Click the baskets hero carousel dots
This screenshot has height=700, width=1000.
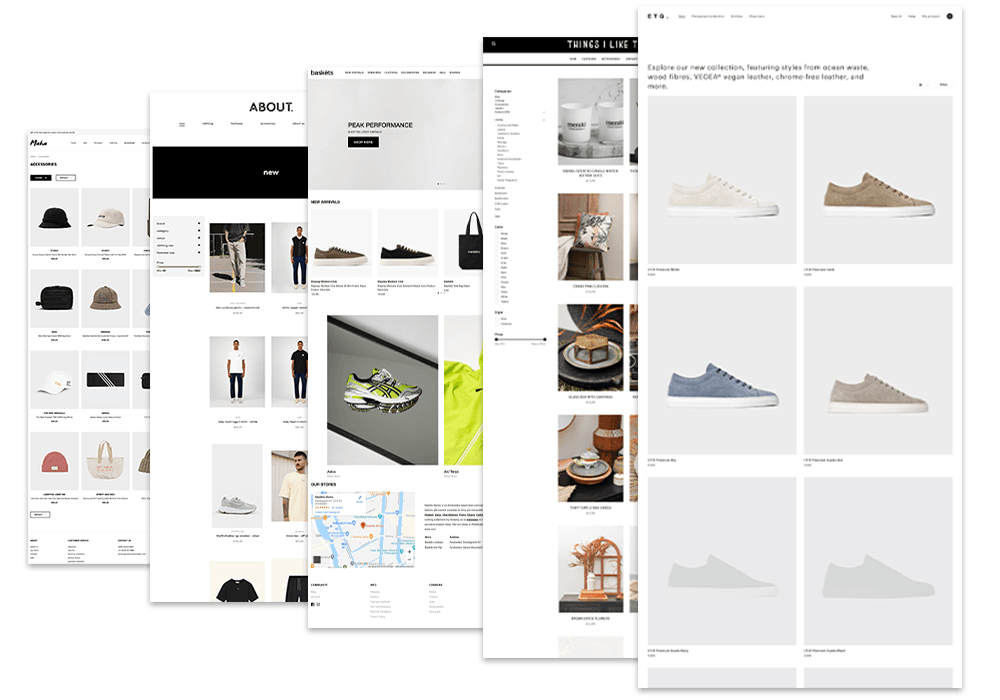pyautogui.click(x=441, y=184)
